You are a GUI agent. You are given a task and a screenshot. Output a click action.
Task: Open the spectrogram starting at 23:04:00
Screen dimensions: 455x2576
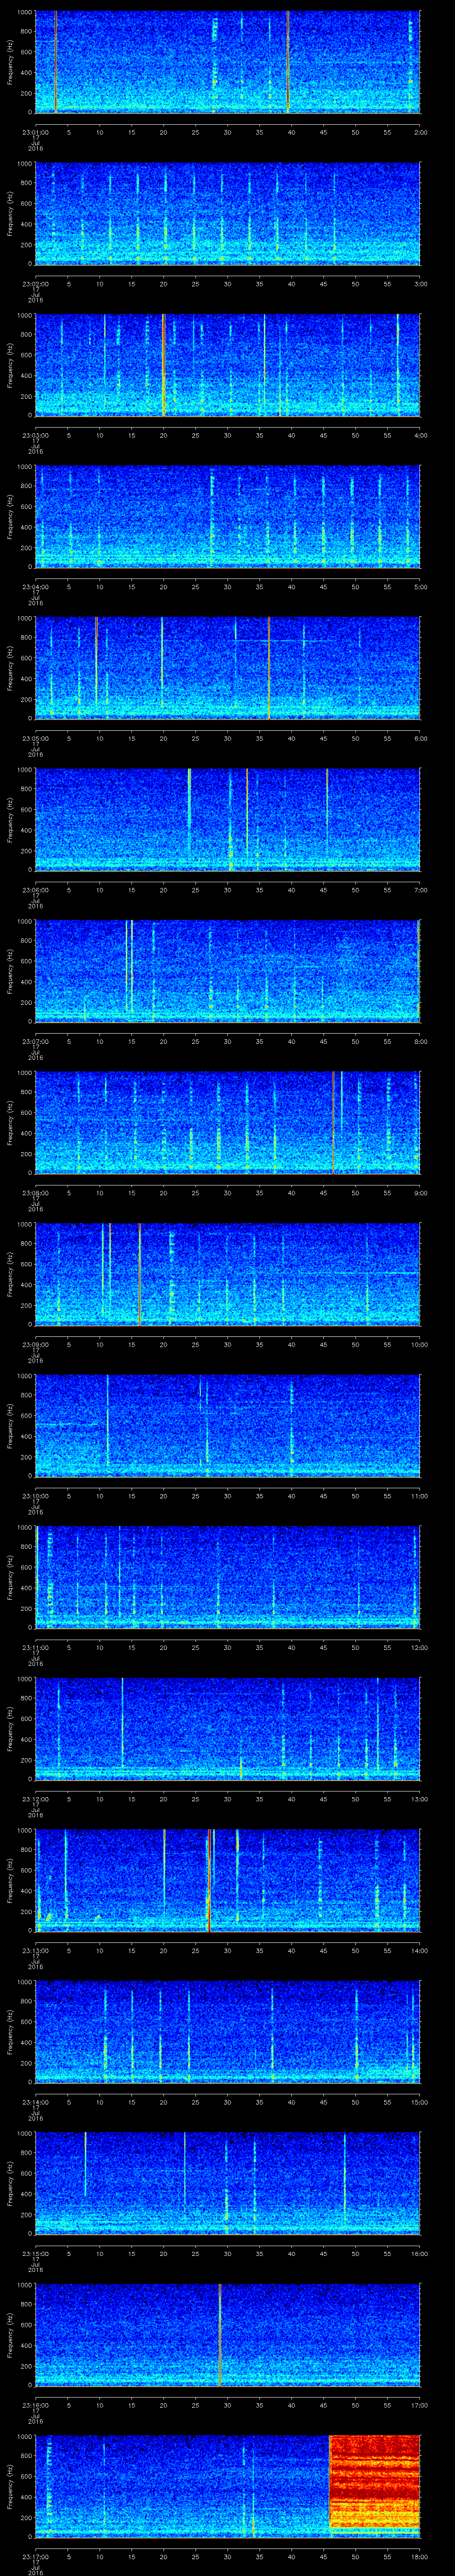click(x=228, y=516)
